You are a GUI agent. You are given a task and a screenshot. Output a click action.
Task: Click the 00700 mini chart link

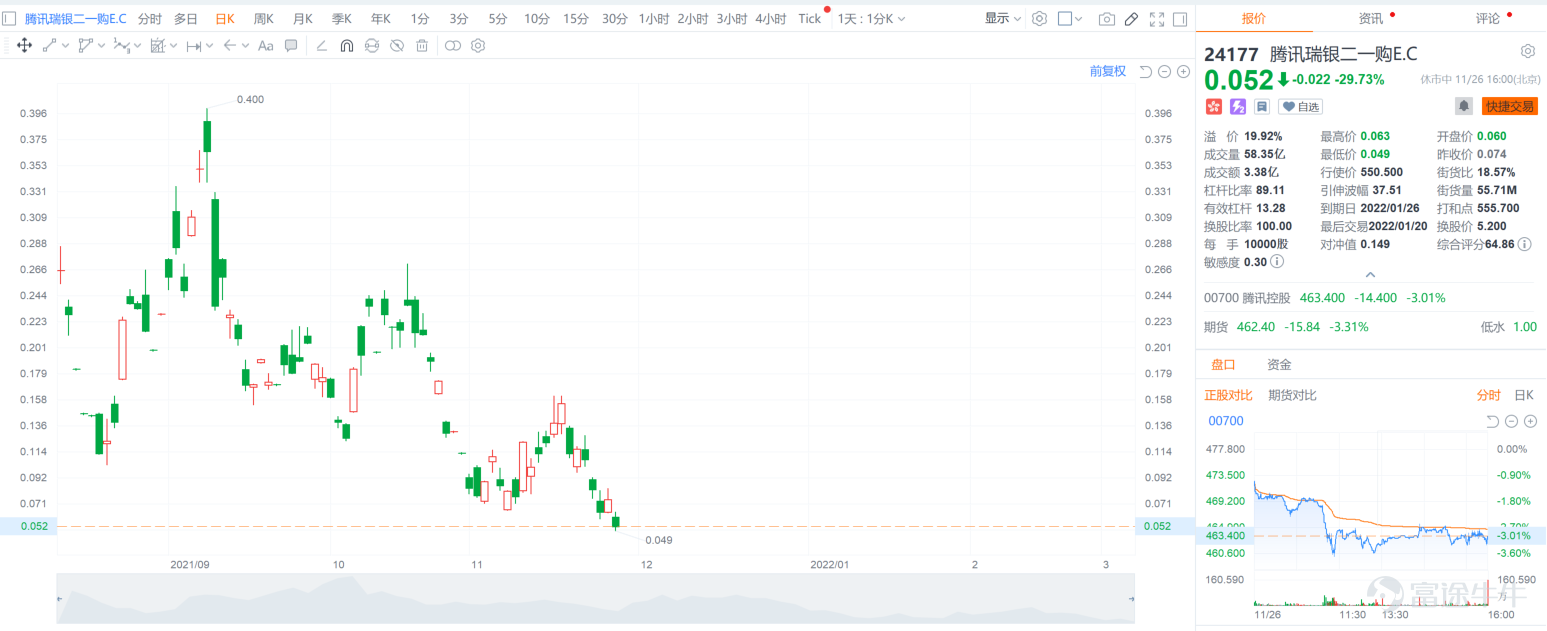click(x=1225, y=421)
